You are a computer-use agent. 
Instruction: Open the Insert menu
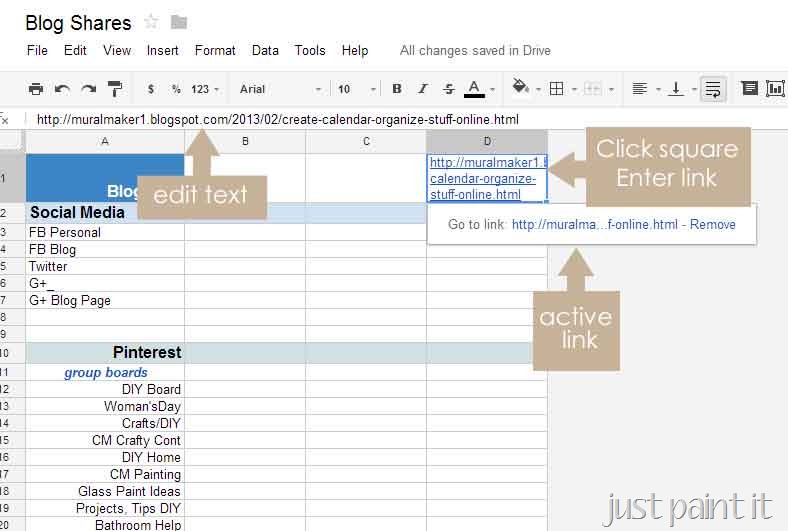click(162, 50)
